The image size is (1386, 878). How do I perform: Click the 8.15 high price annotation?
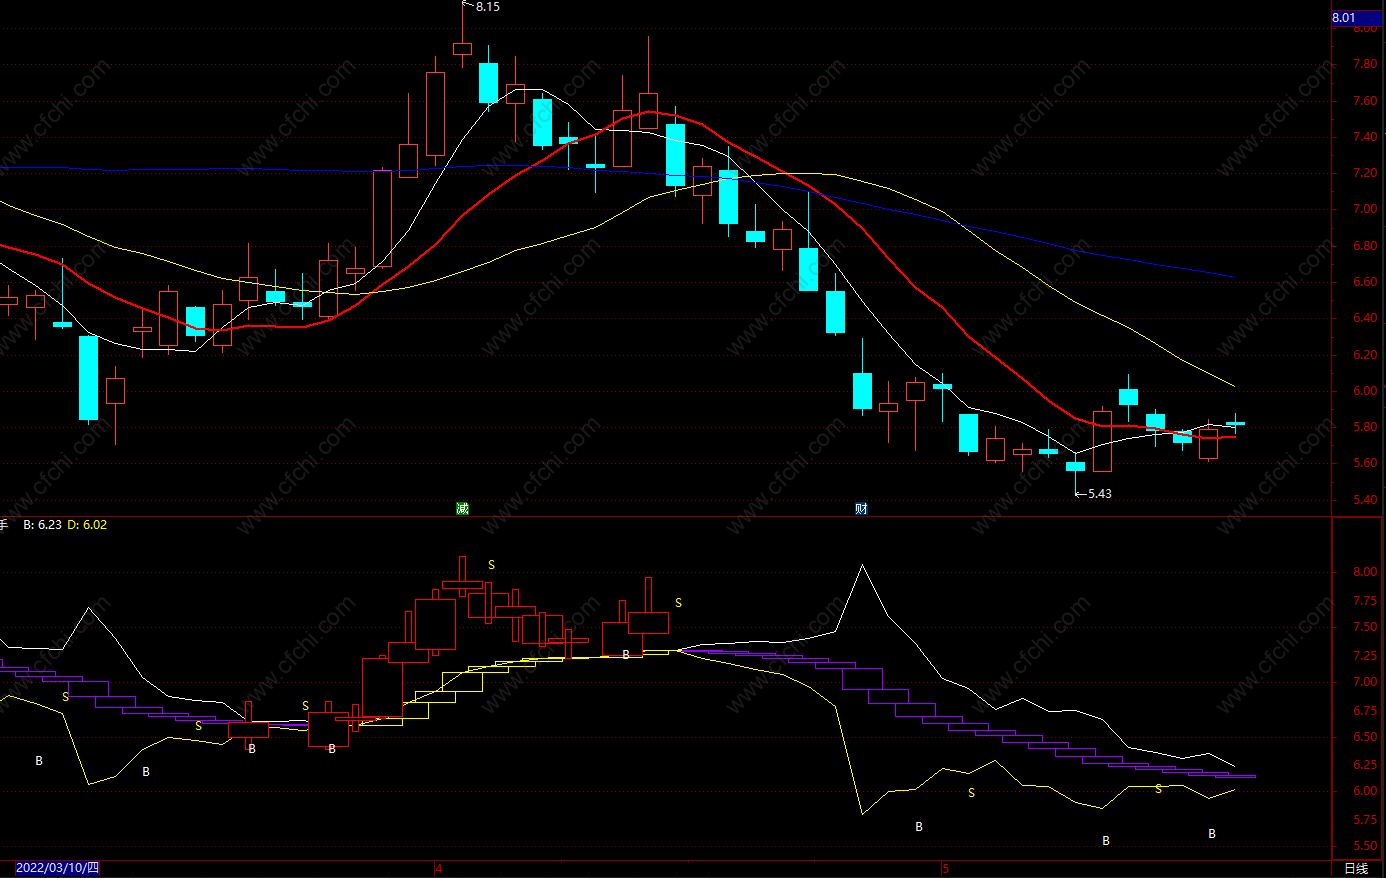coord(488,7)
